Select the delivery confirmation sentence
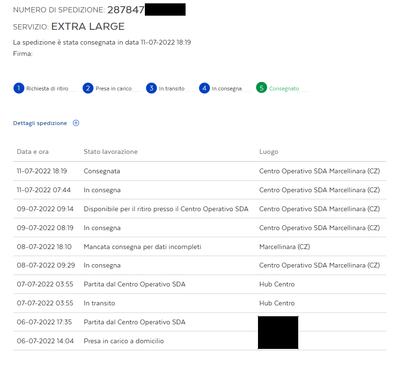The width and height of the screenshot is (400, 366). click(x=102, y=42)
